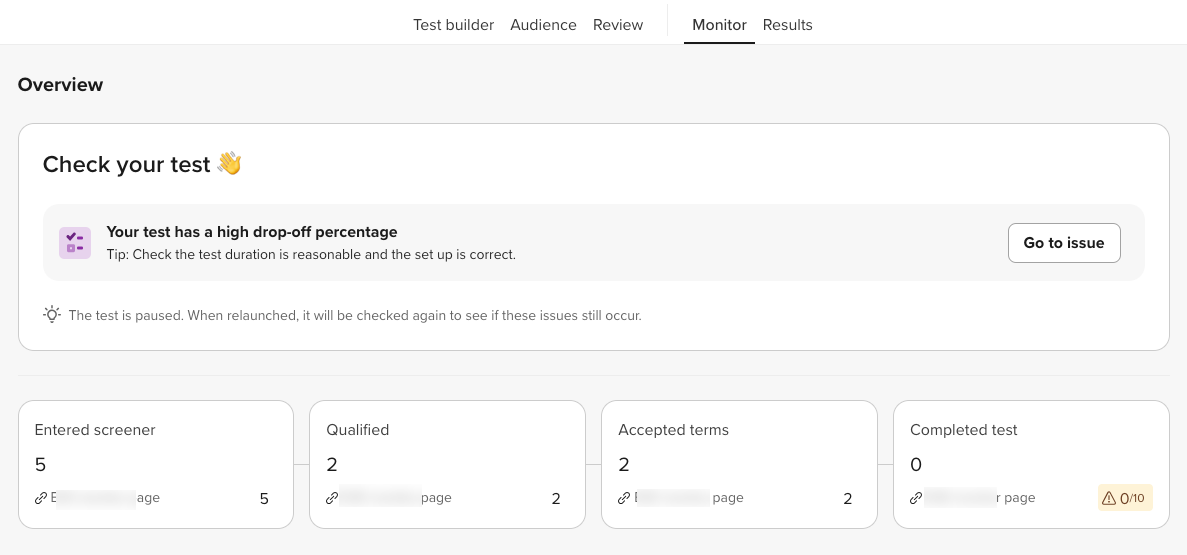Click the warning triangle icon showing 0/10
The image size is (1187, 555).
point(1108,498)
